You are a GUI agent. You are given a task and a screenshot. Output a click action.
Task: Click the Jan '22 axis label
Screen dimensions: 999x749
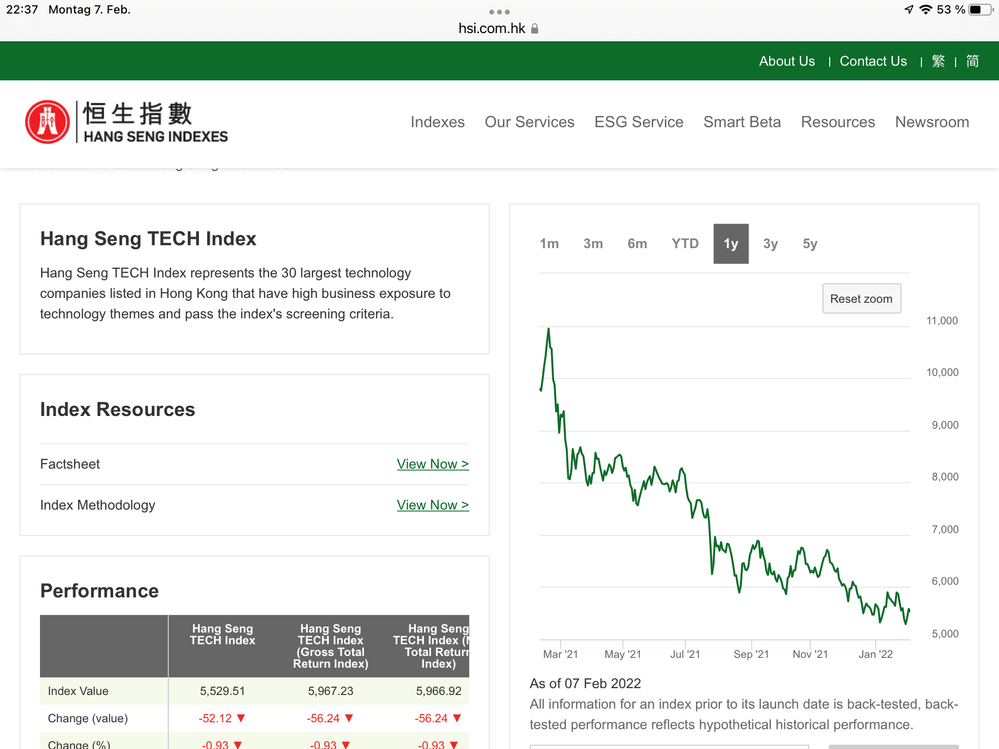(x=875, y=654)
